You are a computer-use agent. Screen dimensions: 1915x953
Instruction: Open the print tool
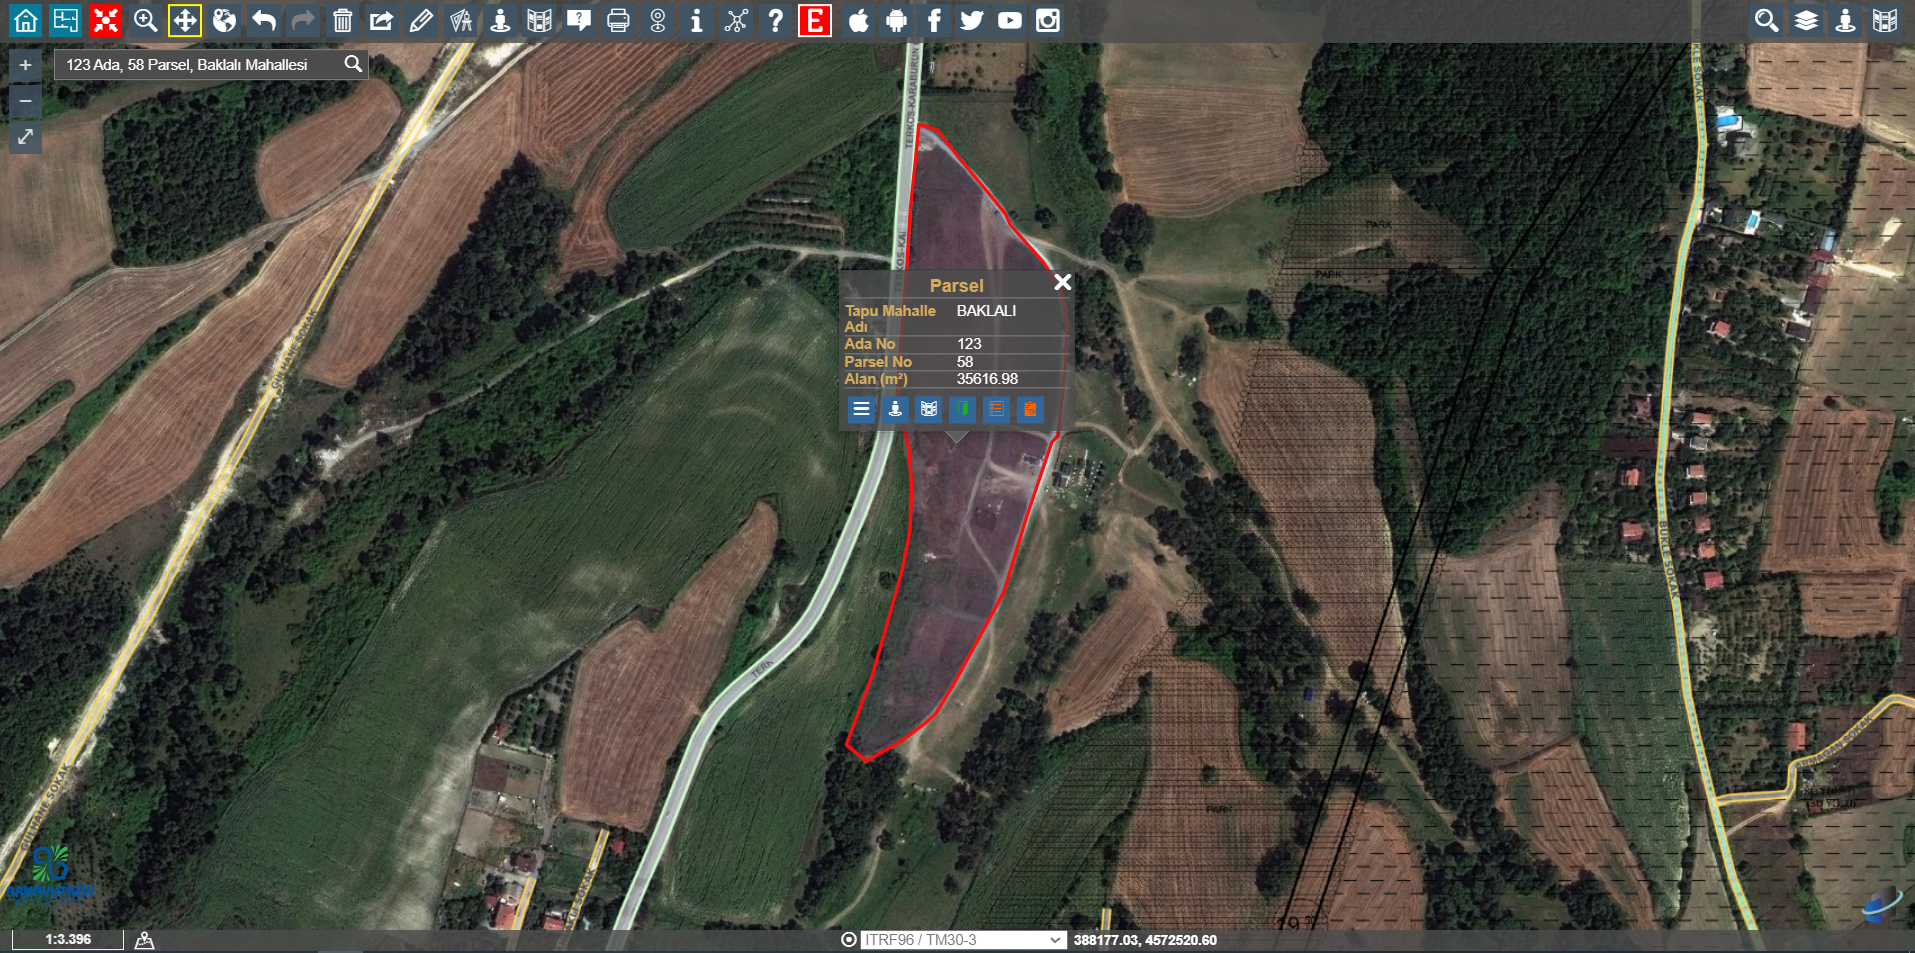pos(618,20)
